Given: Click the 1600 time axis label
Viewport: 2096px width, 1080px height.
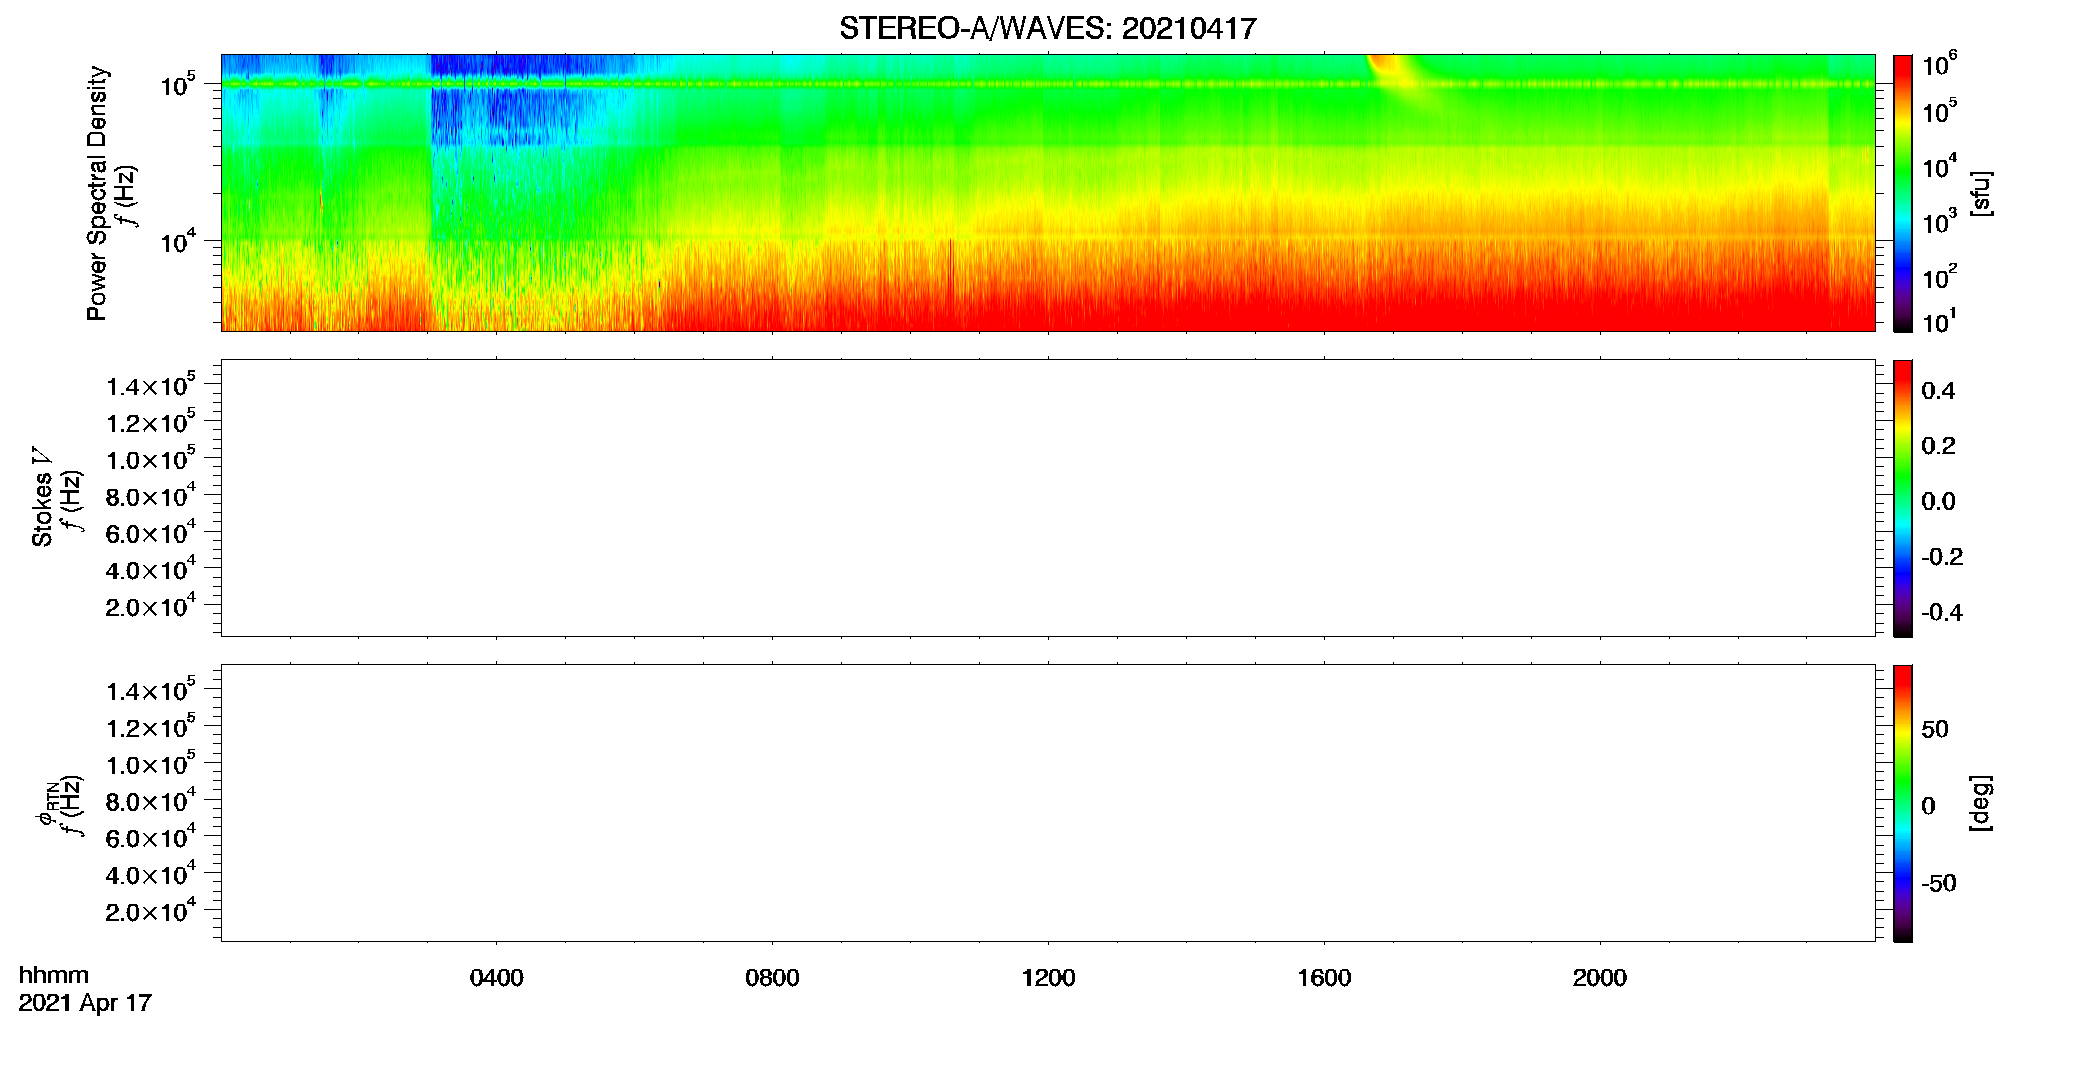Looking at the screenshot, I should coord(1324,978).
